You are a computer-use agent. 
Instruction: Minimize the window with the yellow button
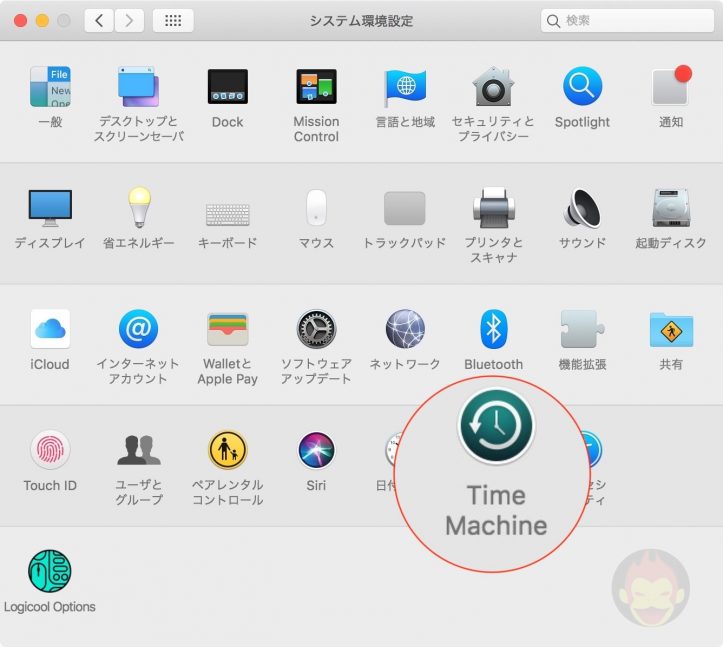tap(42, 20)
